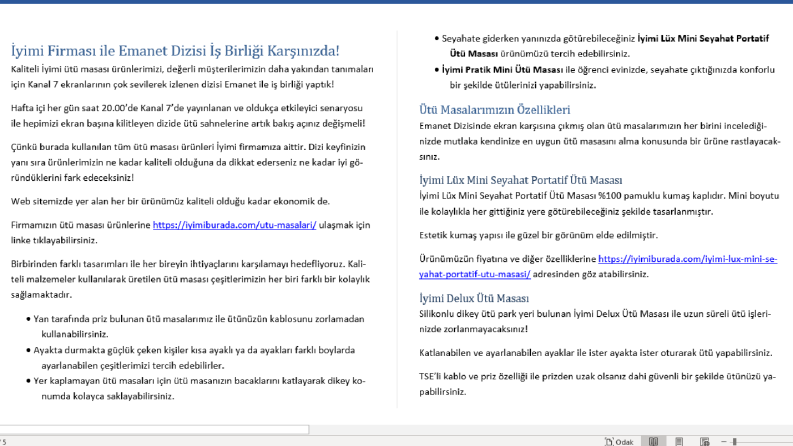This screenshot has width=793, height=446.
Task: Click the zoom out minus button
Action: click(724, 441)
